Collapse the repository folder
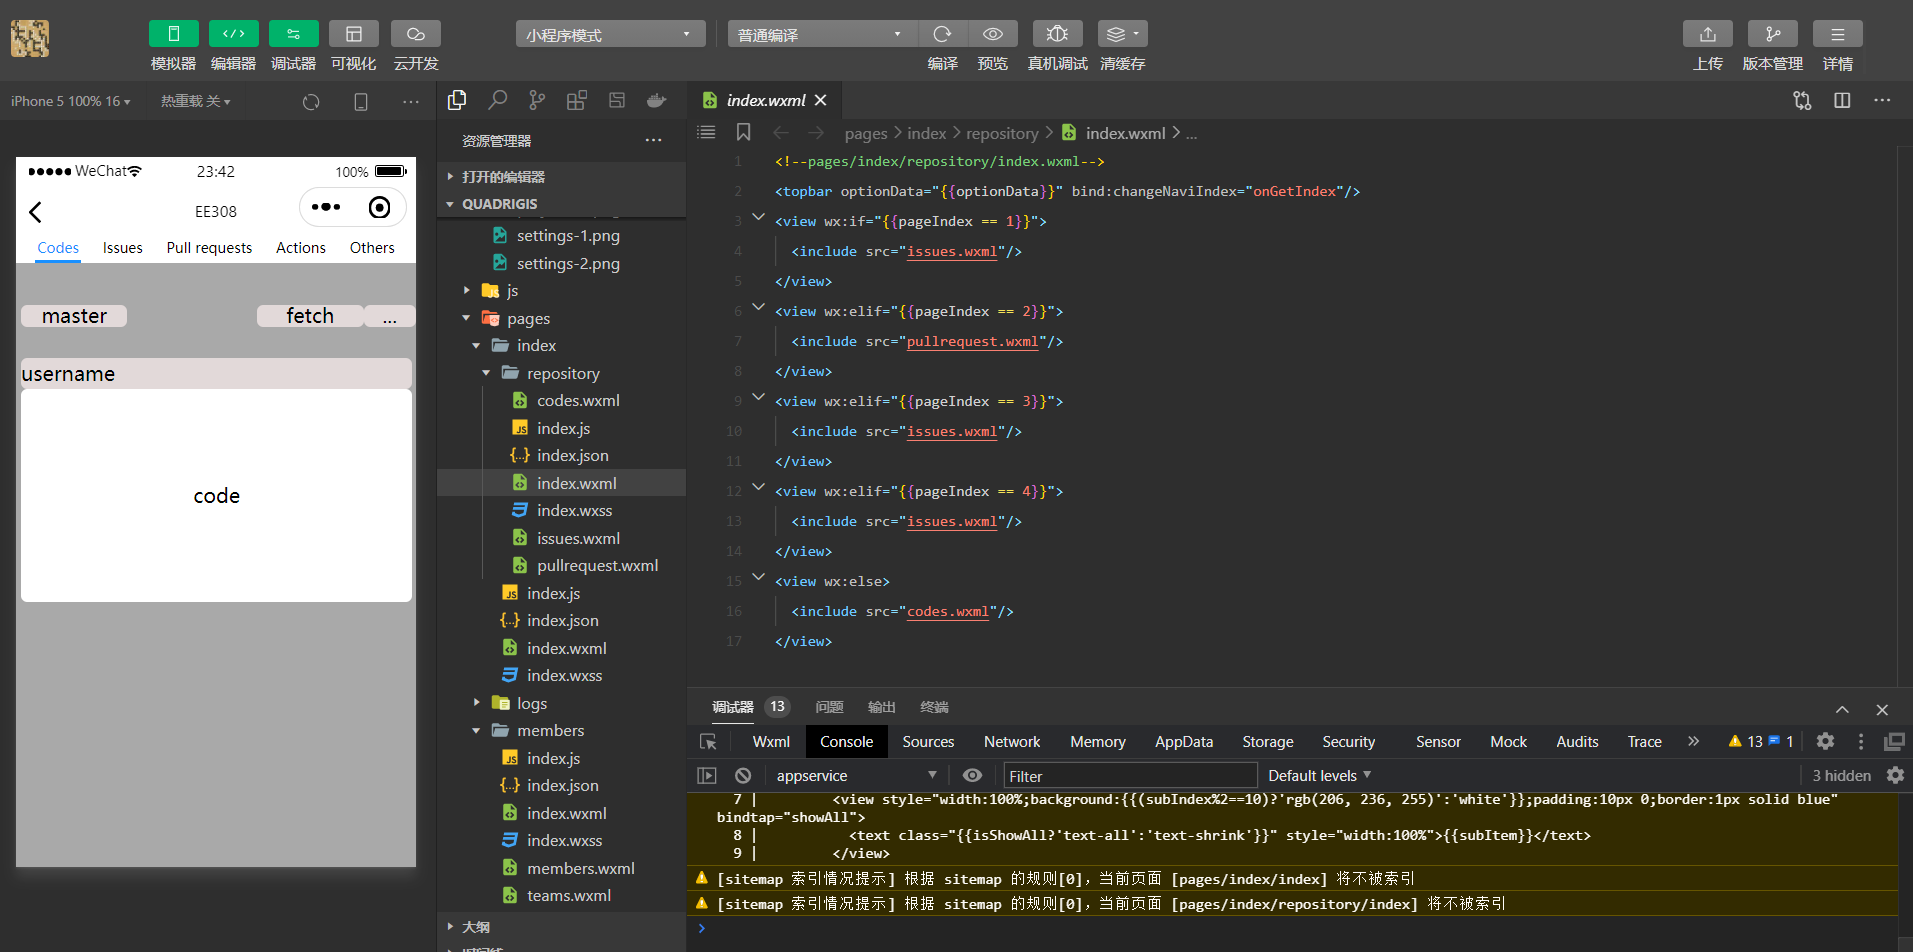 coord(486,373)
